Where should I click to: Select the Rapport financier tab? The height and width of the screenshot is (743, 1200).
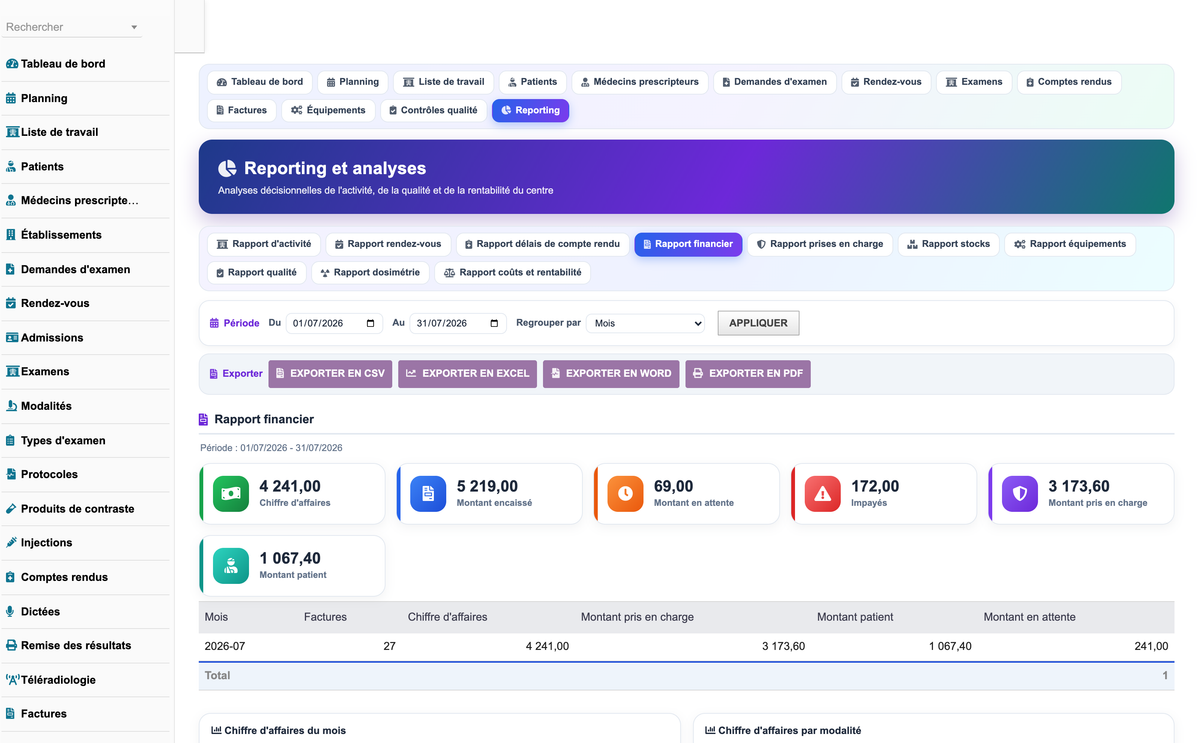tap(688, 244)
